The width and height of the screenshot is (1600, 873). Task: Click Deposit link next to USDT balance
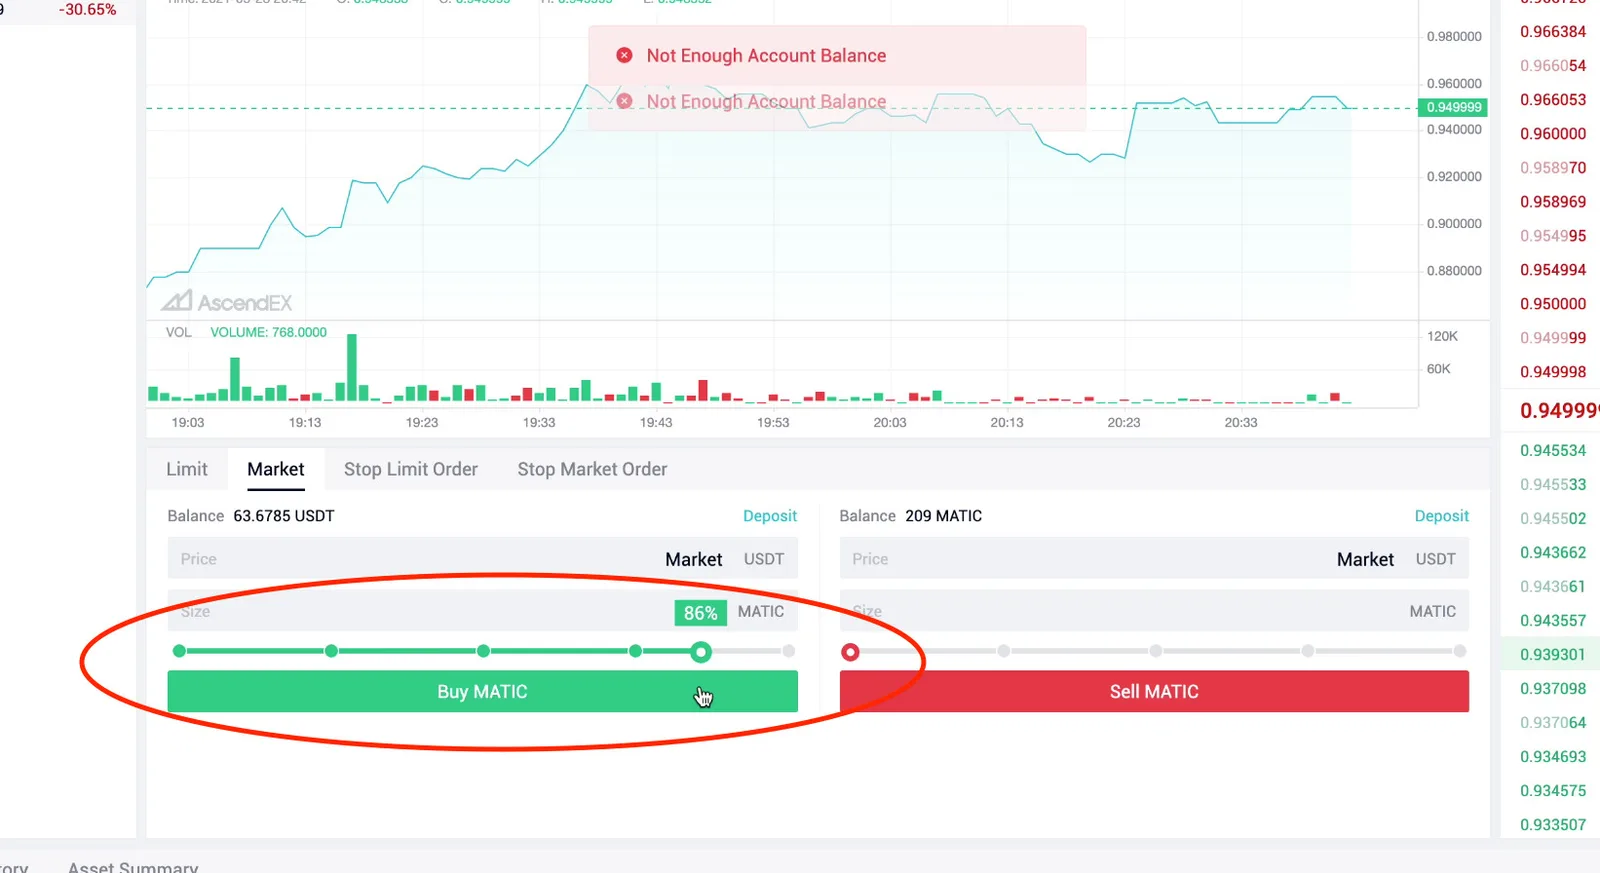770,516
